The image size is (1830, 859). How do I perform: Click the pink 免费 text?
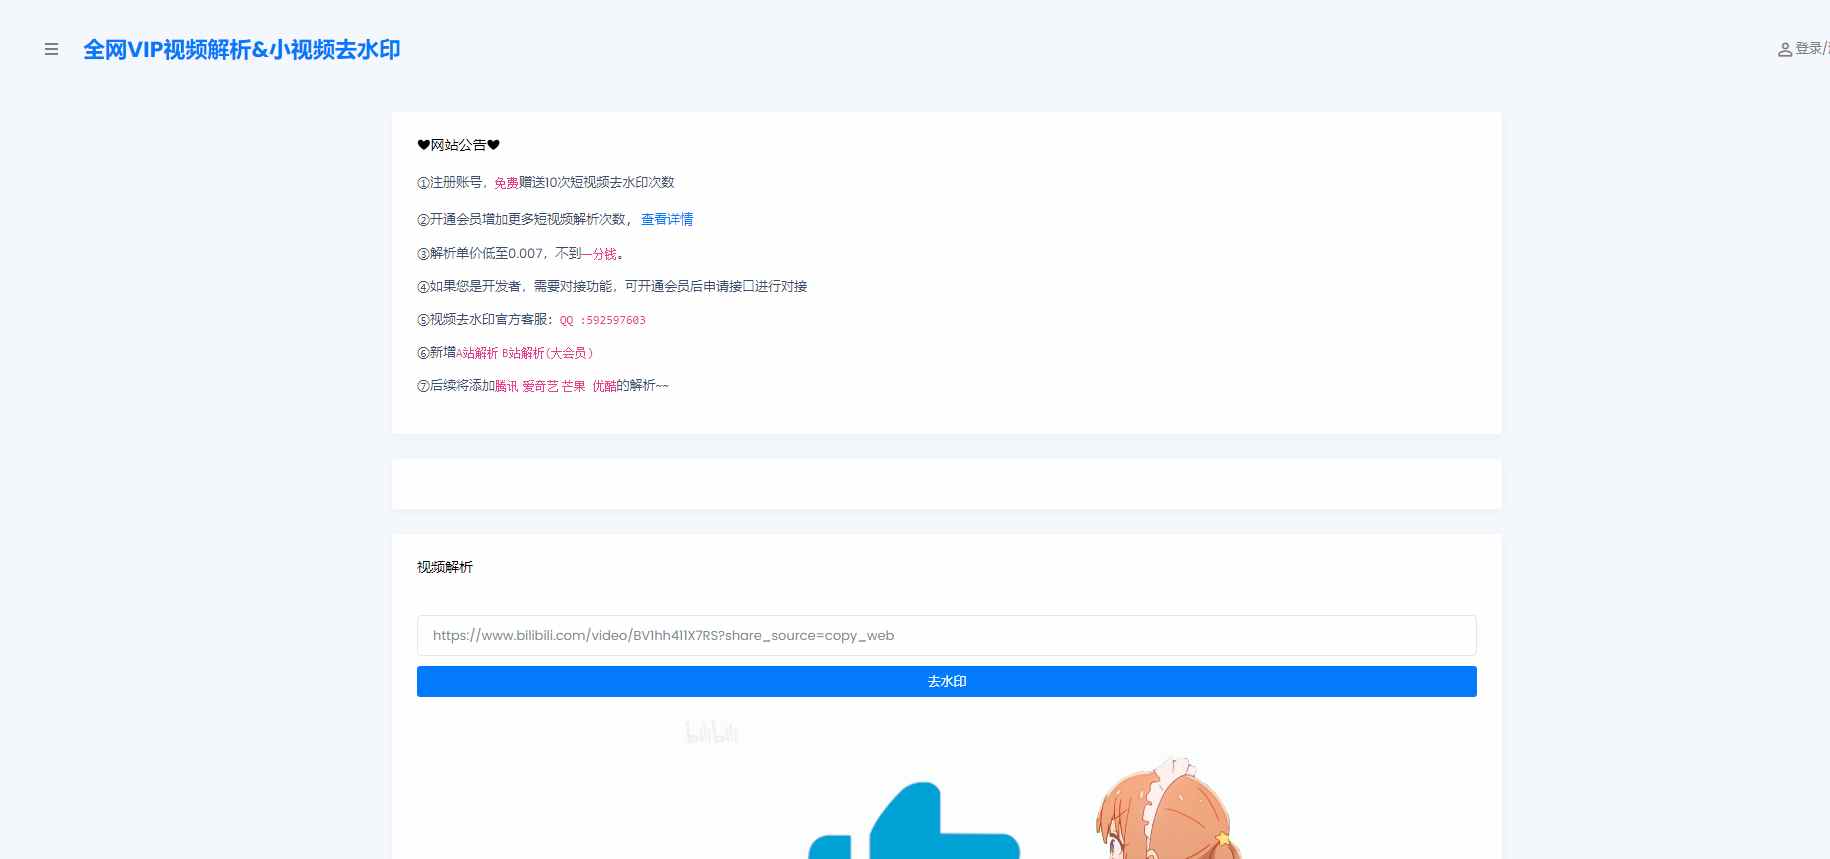point(506,183)
